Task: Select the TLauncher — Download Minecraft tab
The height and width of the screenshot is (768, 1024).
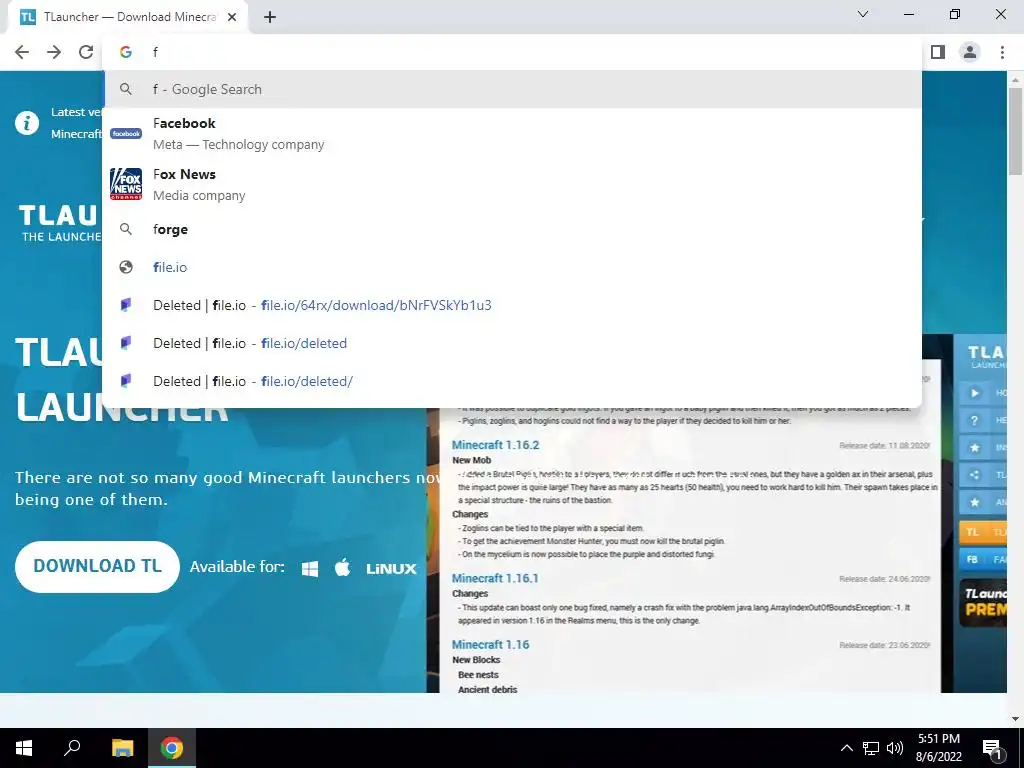Action: click(129, 18)
